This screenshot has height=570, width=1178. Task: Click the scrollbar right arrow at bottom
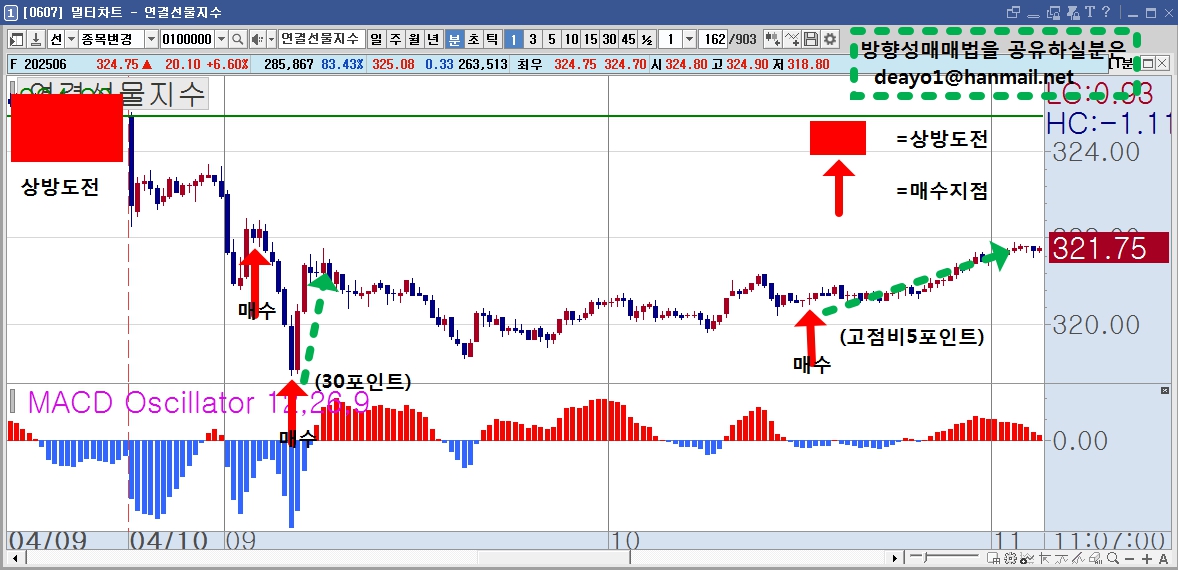pyautogui.click(x=894, y=558)
